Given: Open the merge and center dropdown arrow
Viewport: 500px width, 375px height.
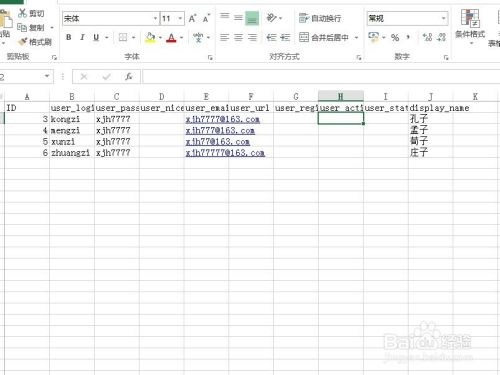Looking at the screenshot, I should tap(356, 37).
